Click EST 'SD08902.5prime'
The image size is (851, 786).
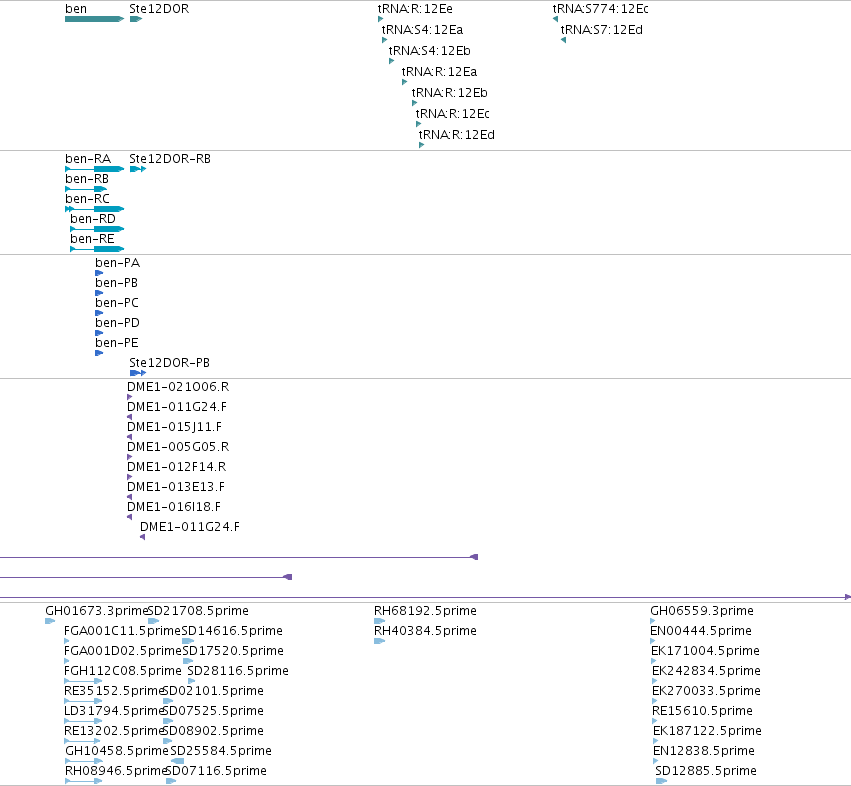point(213,731)
